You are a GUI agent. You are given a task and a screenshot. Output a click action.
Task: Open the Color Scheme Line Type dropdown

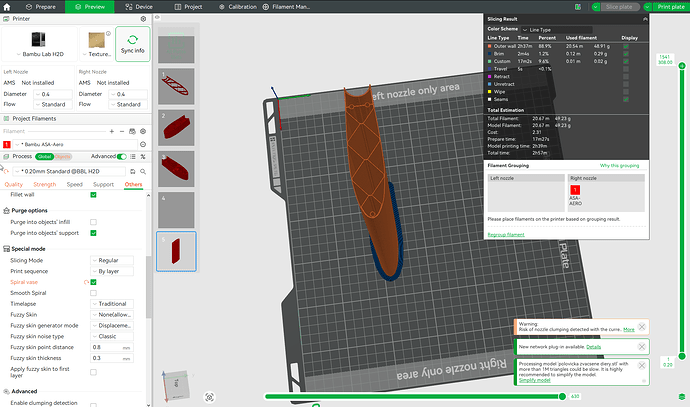[x=557, y=29]
